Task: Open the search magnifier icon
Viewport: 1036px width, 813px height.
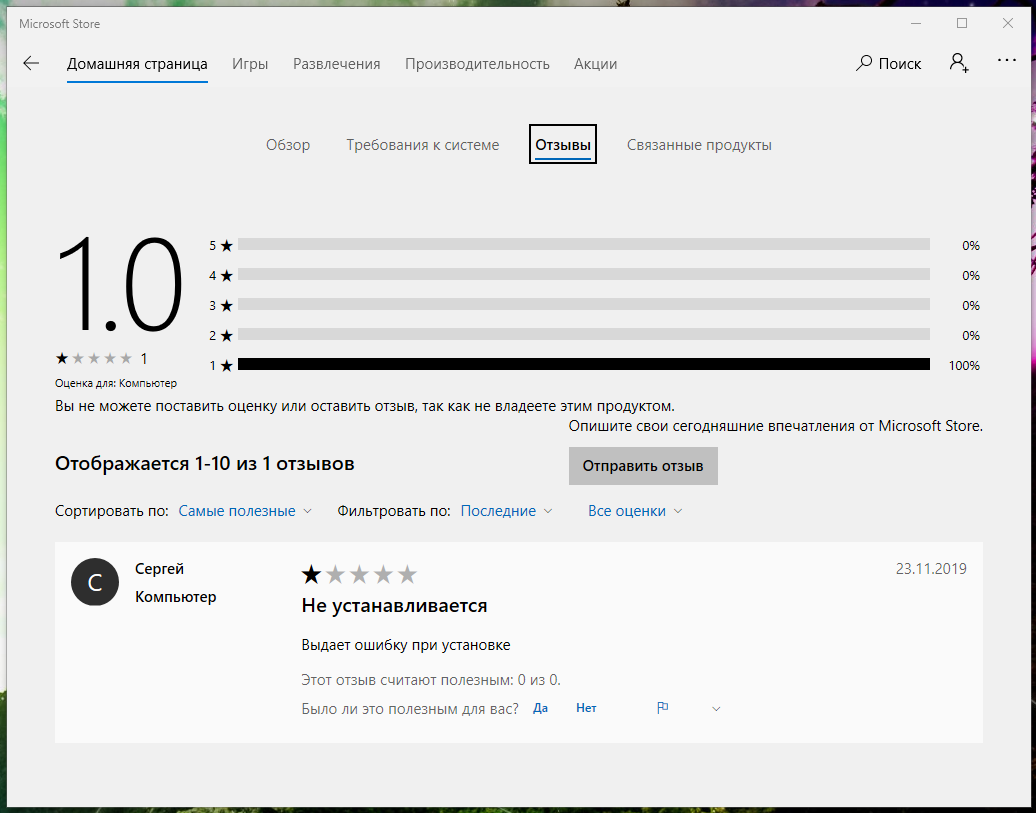Action: [x=864, y=63]
